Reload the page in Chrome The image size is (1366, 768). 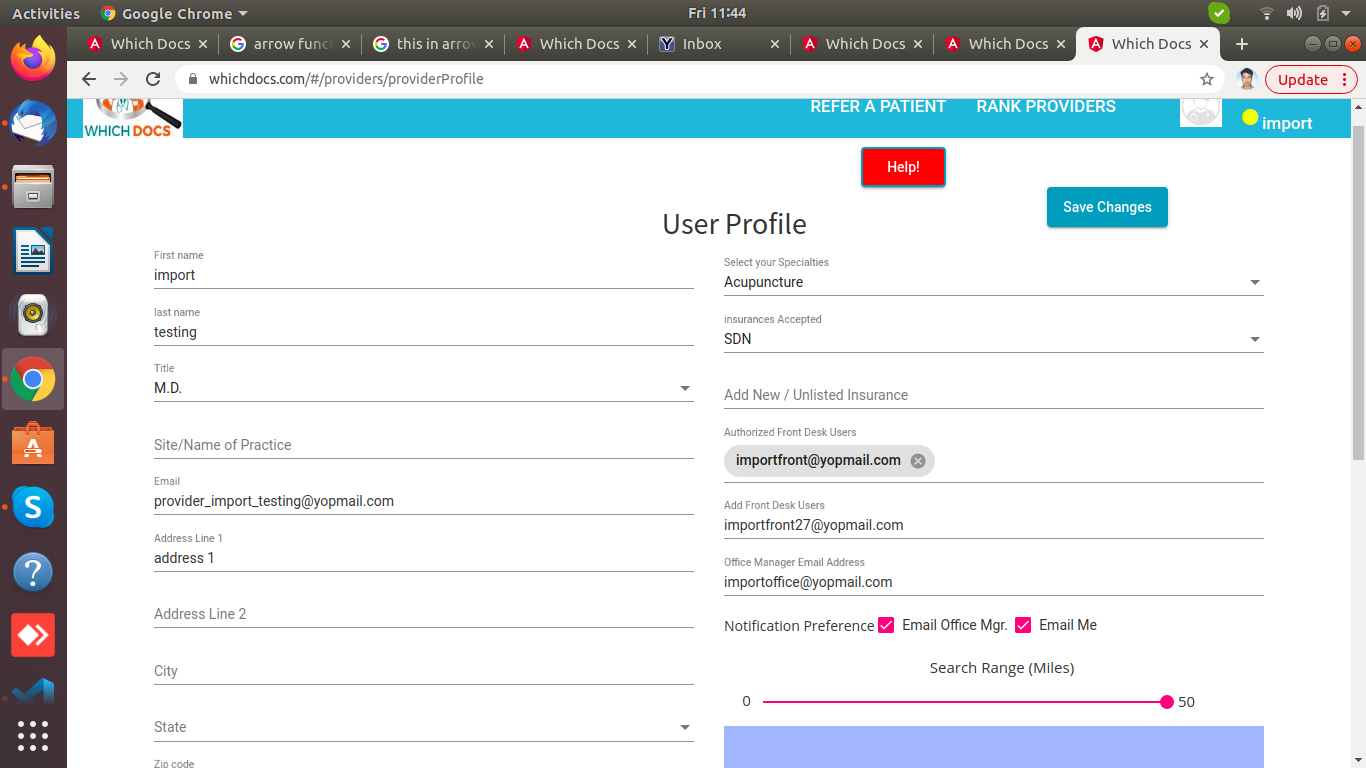pyautogui.click(x=153, y=79)
